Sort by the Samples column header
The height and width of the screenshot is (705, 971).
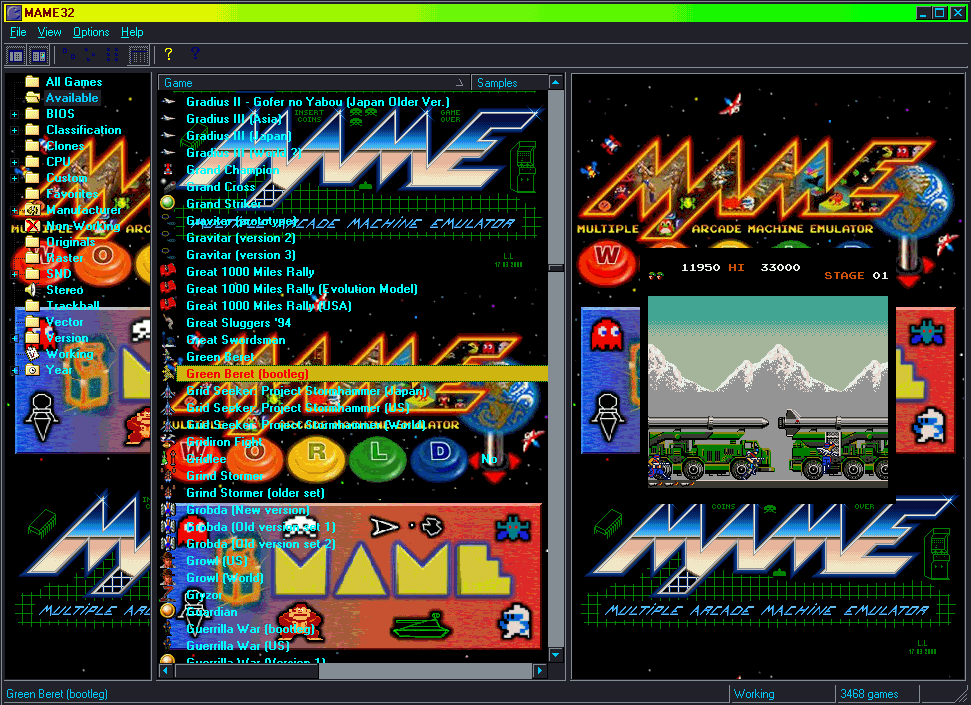coord(509,82)
